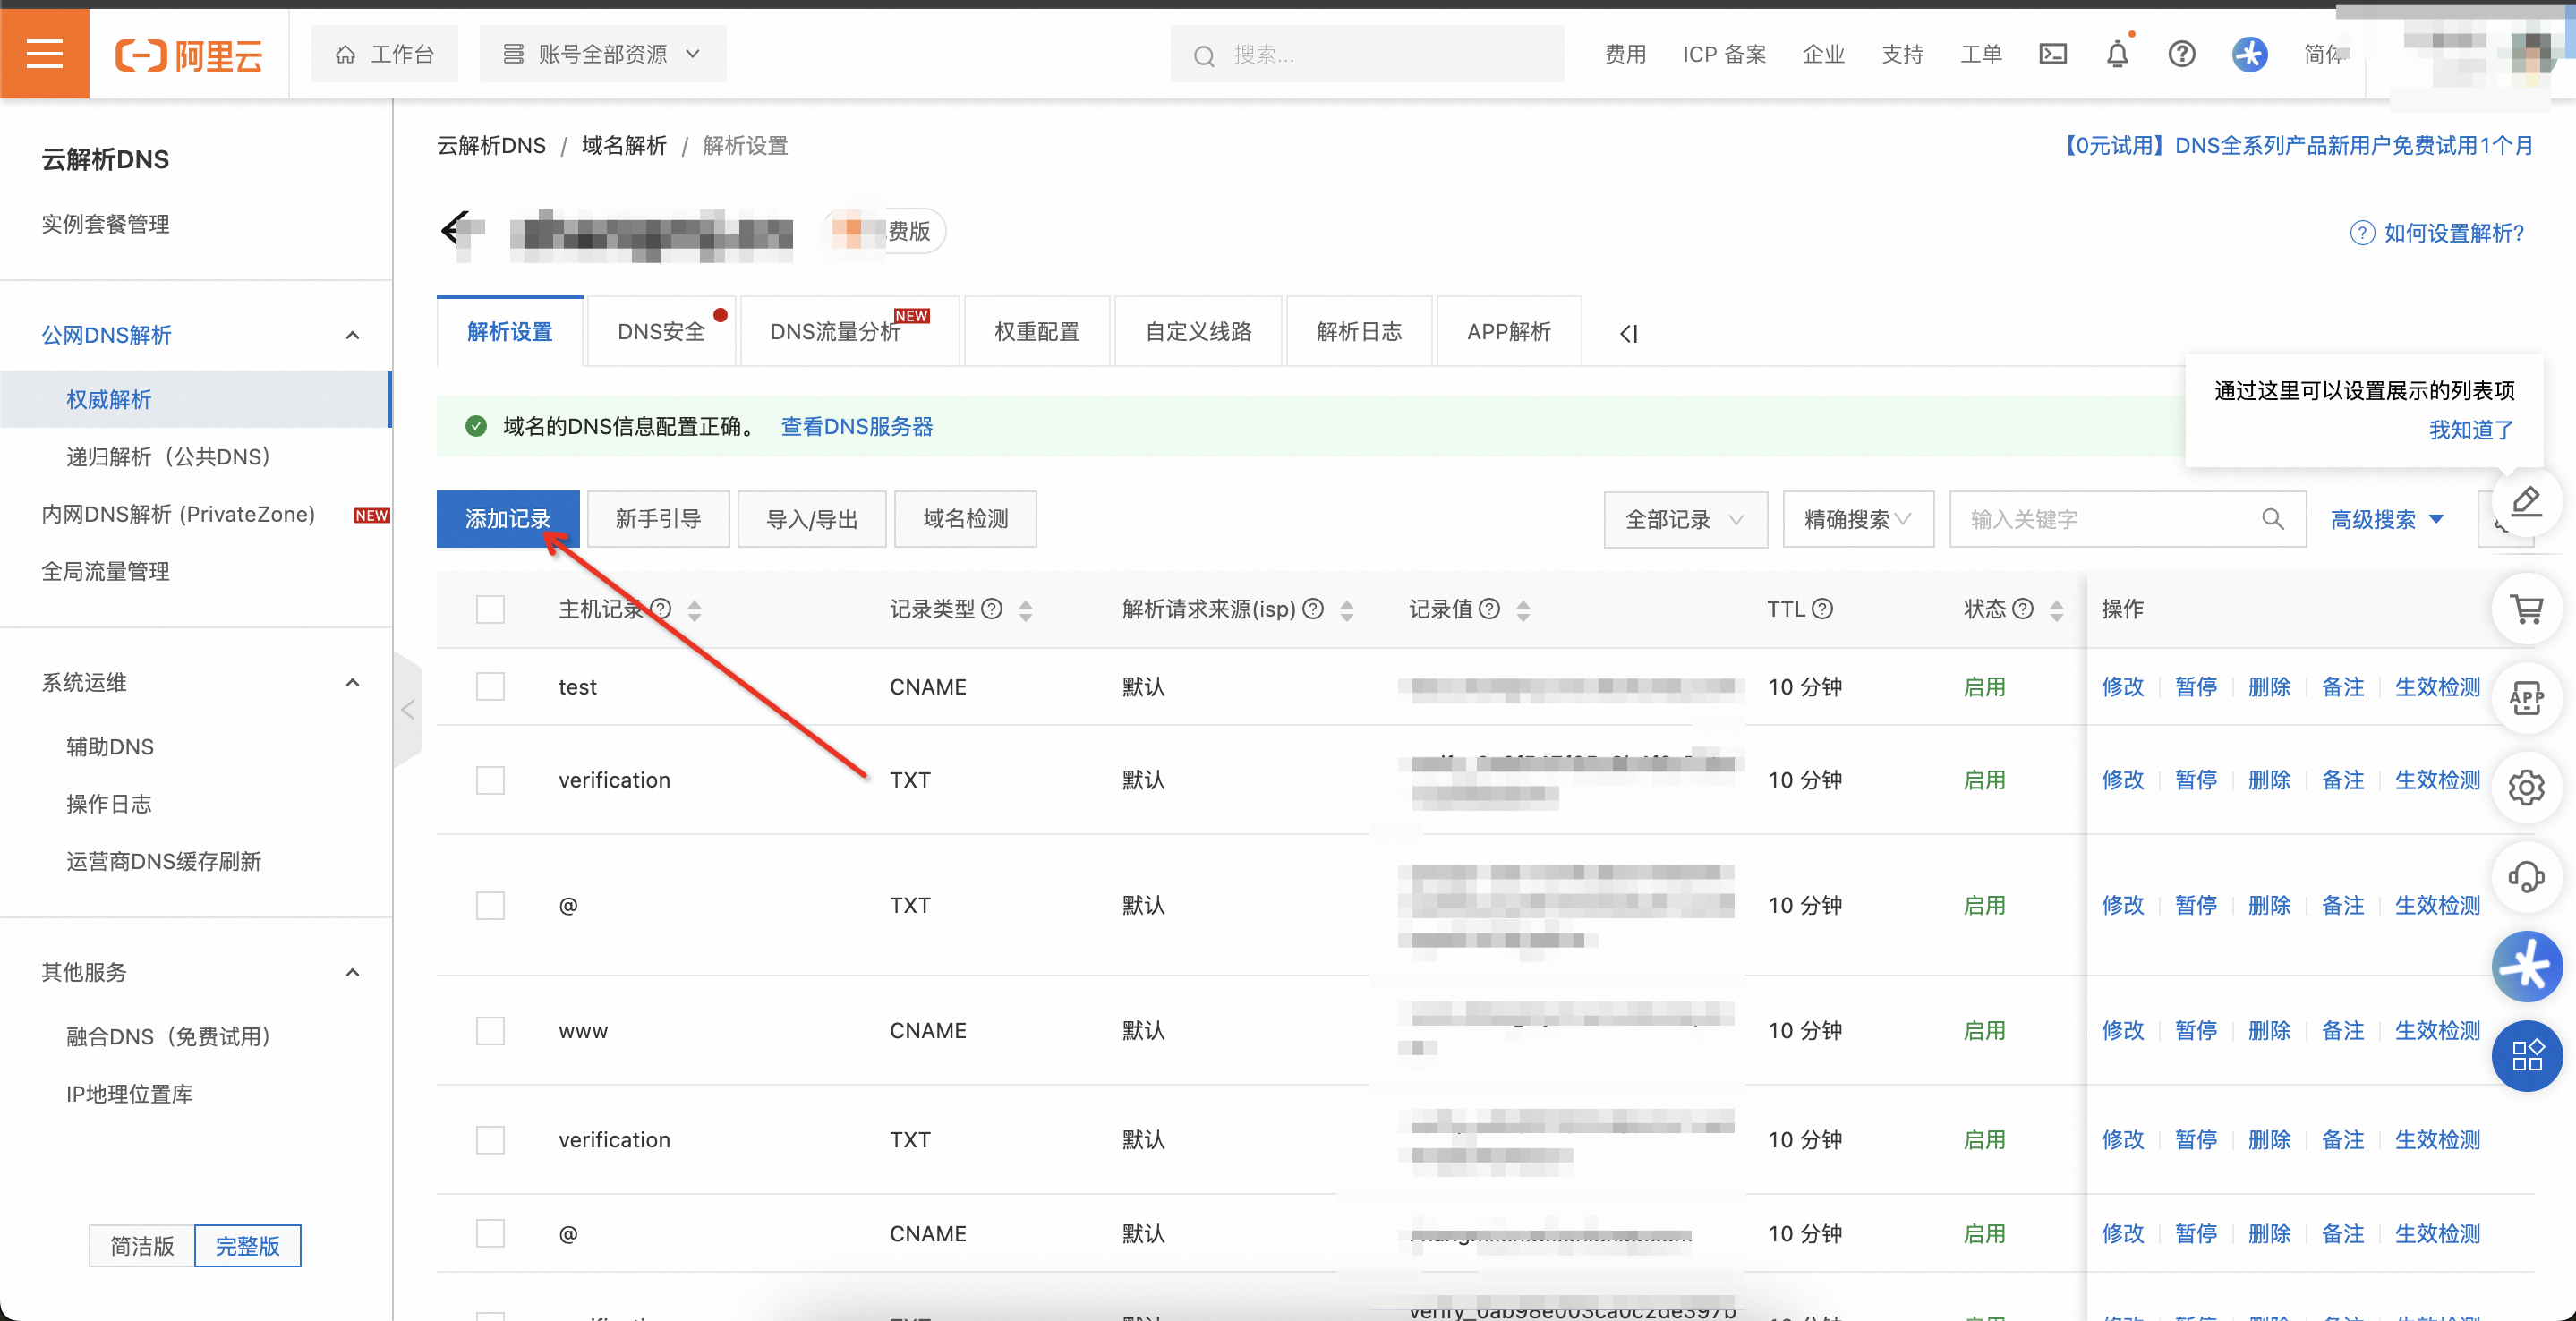Click the shopping cart floating icon
This screenshot has height=1321, width=2576.
point(2526,608)
